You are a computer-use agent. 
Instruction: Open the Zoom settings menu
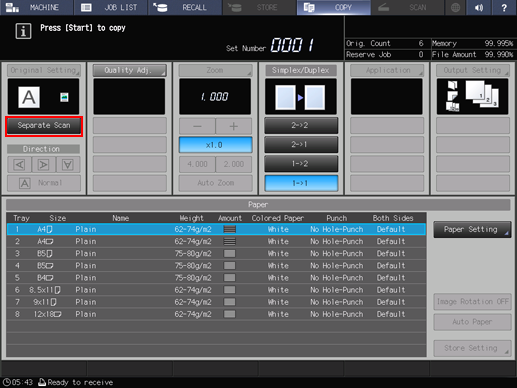coord(215,70)
